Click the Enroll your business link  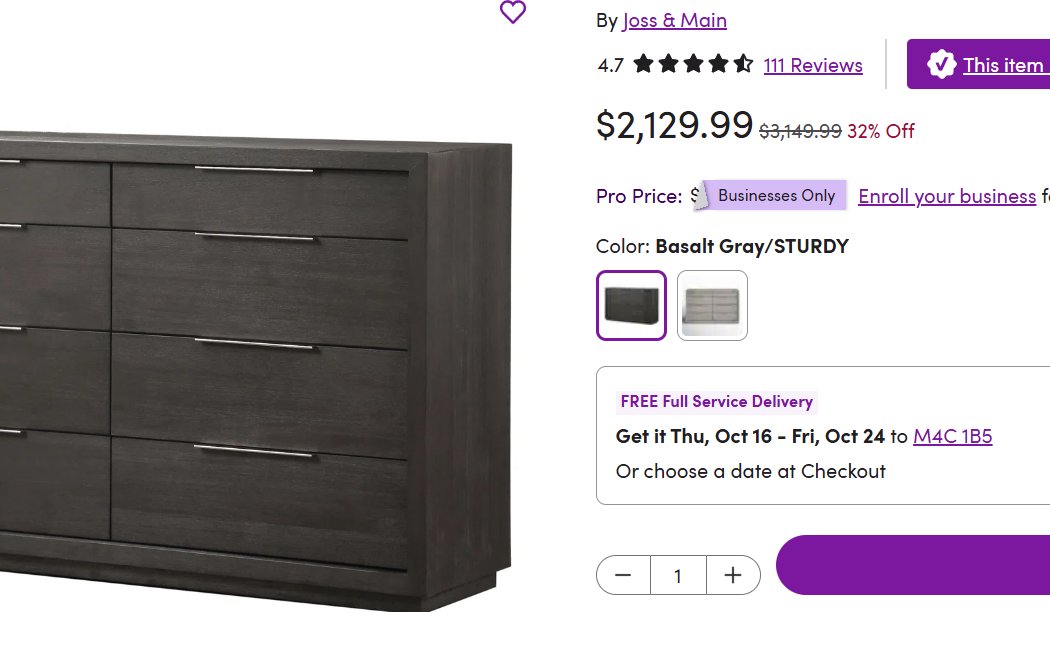point(946,196)
